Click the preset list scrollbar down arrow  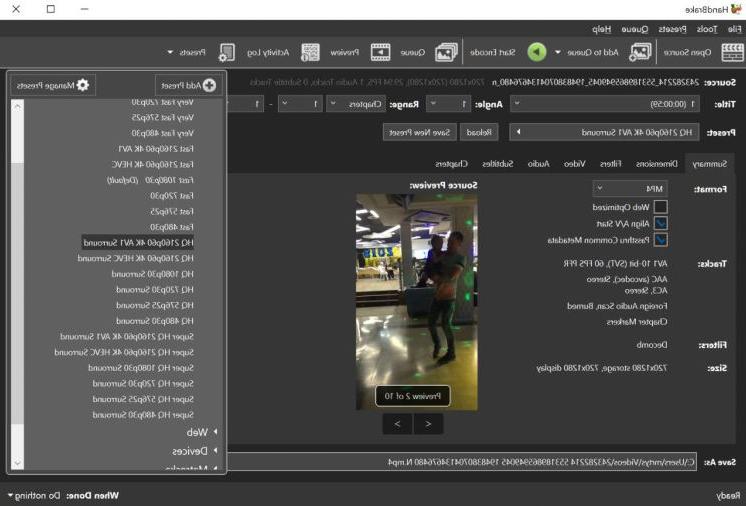(18, 463)
